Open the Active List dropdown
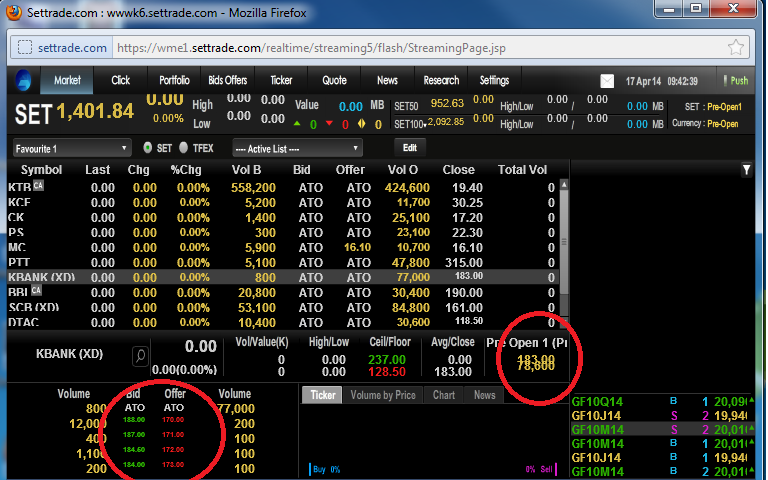Screen dimensions: 768x480 tap(297, 148)
